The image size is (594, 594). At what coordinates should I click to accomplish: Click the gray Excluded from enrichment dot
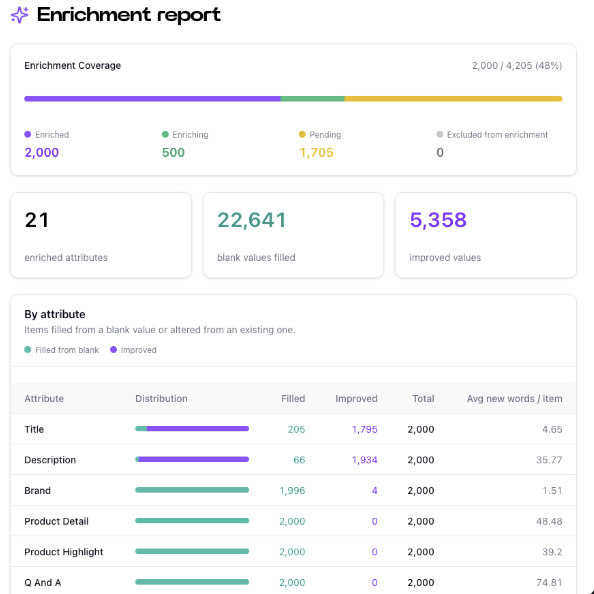pos(439,134)
